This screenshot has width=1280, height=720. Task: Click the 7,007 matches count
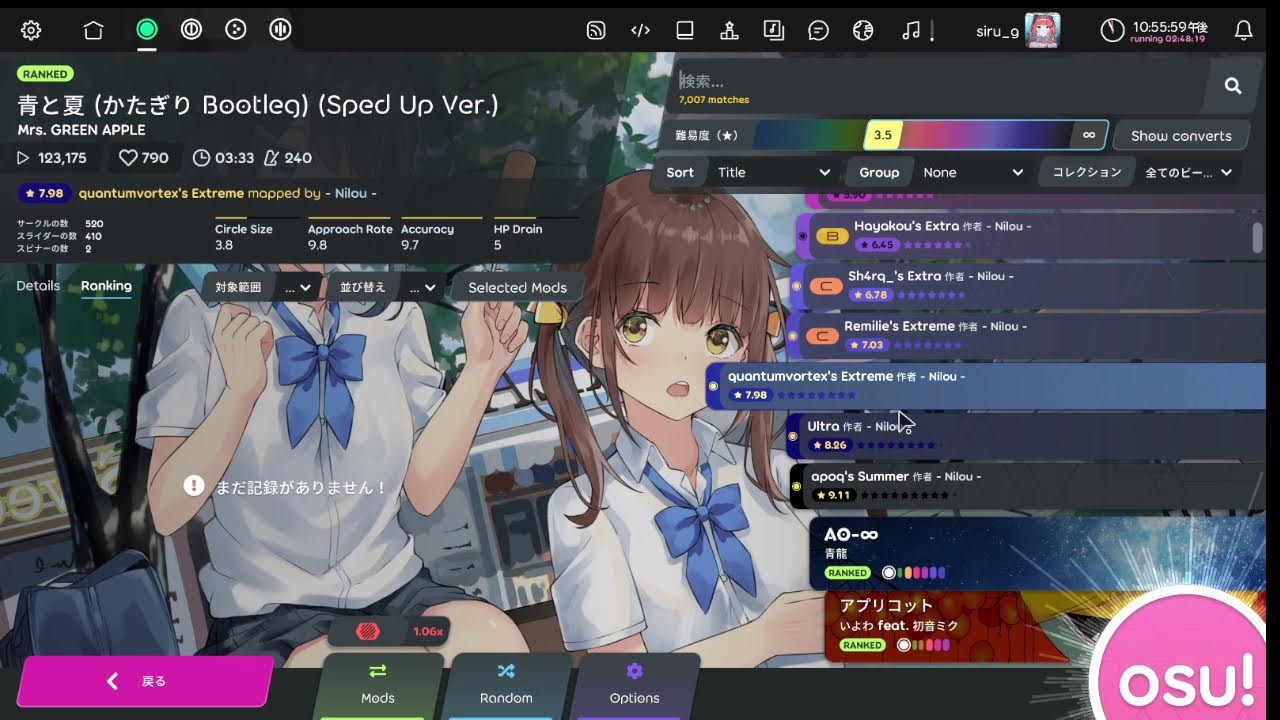coord(714,100)
